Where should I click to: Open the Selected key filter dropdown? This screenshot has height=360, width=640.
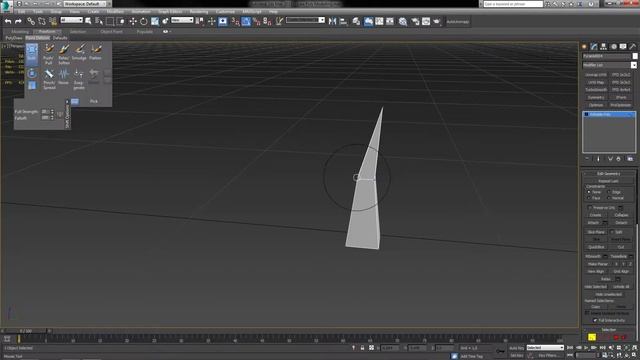(x=545, y=348)
